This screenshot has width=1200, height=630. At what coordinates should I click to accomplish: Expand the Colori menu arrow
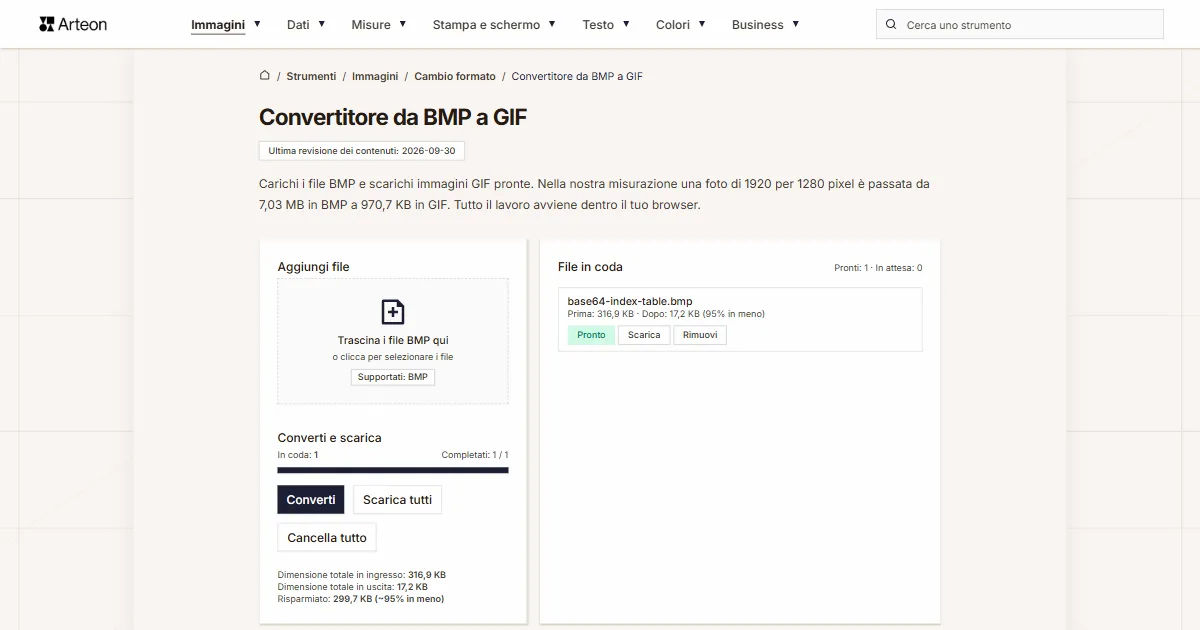[702, 23]
